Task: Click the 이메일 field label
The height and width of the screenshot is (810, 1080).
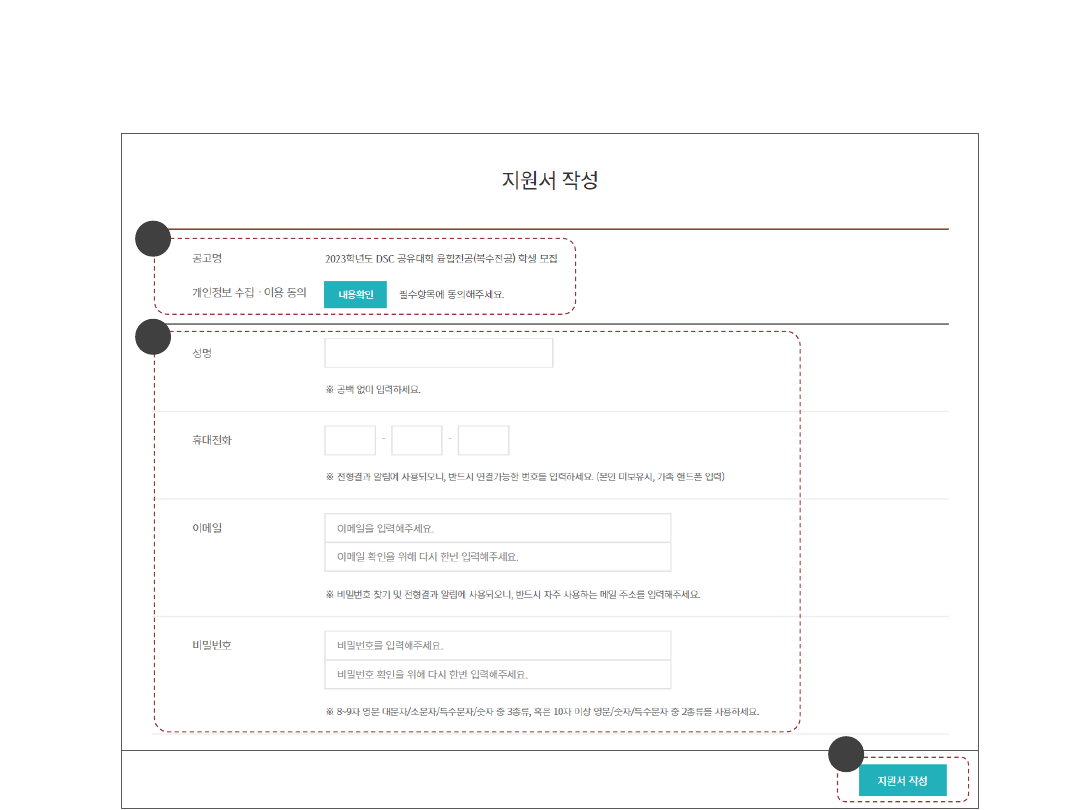Action: (x=207, y=528)
